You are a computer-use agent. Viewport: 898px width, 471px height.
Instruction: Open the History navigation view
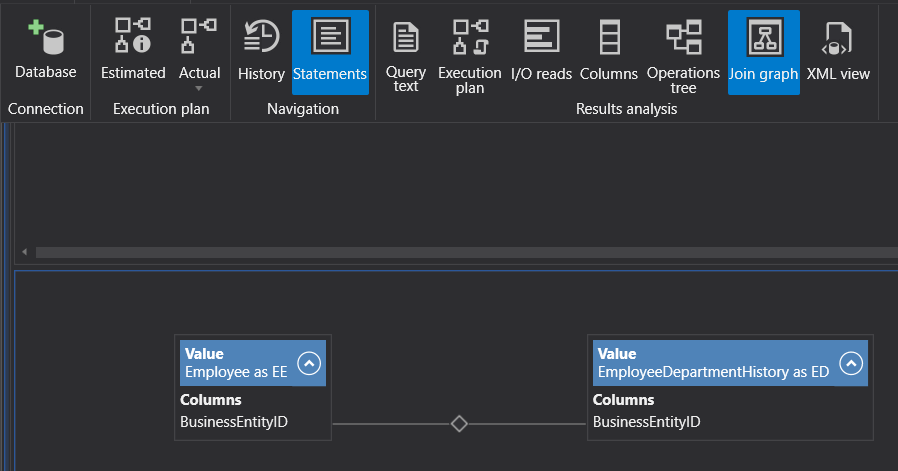[x=261, y=48]
